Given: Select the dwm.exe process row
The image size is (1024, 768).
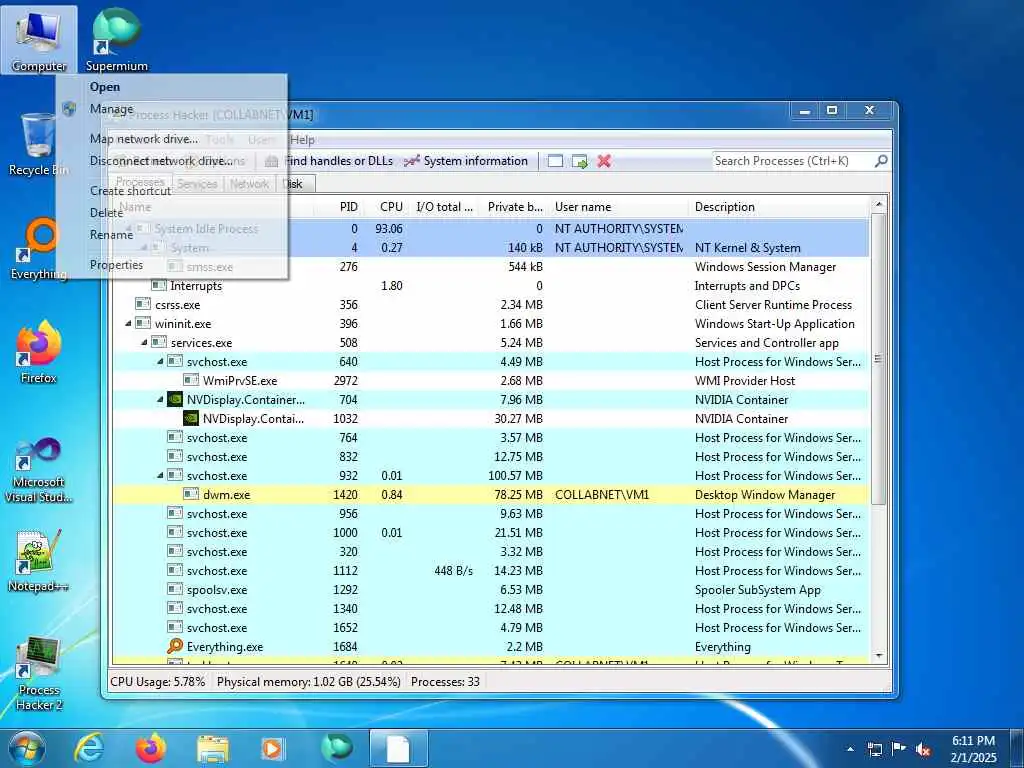Looking at the screenshot, I should 491,495.
